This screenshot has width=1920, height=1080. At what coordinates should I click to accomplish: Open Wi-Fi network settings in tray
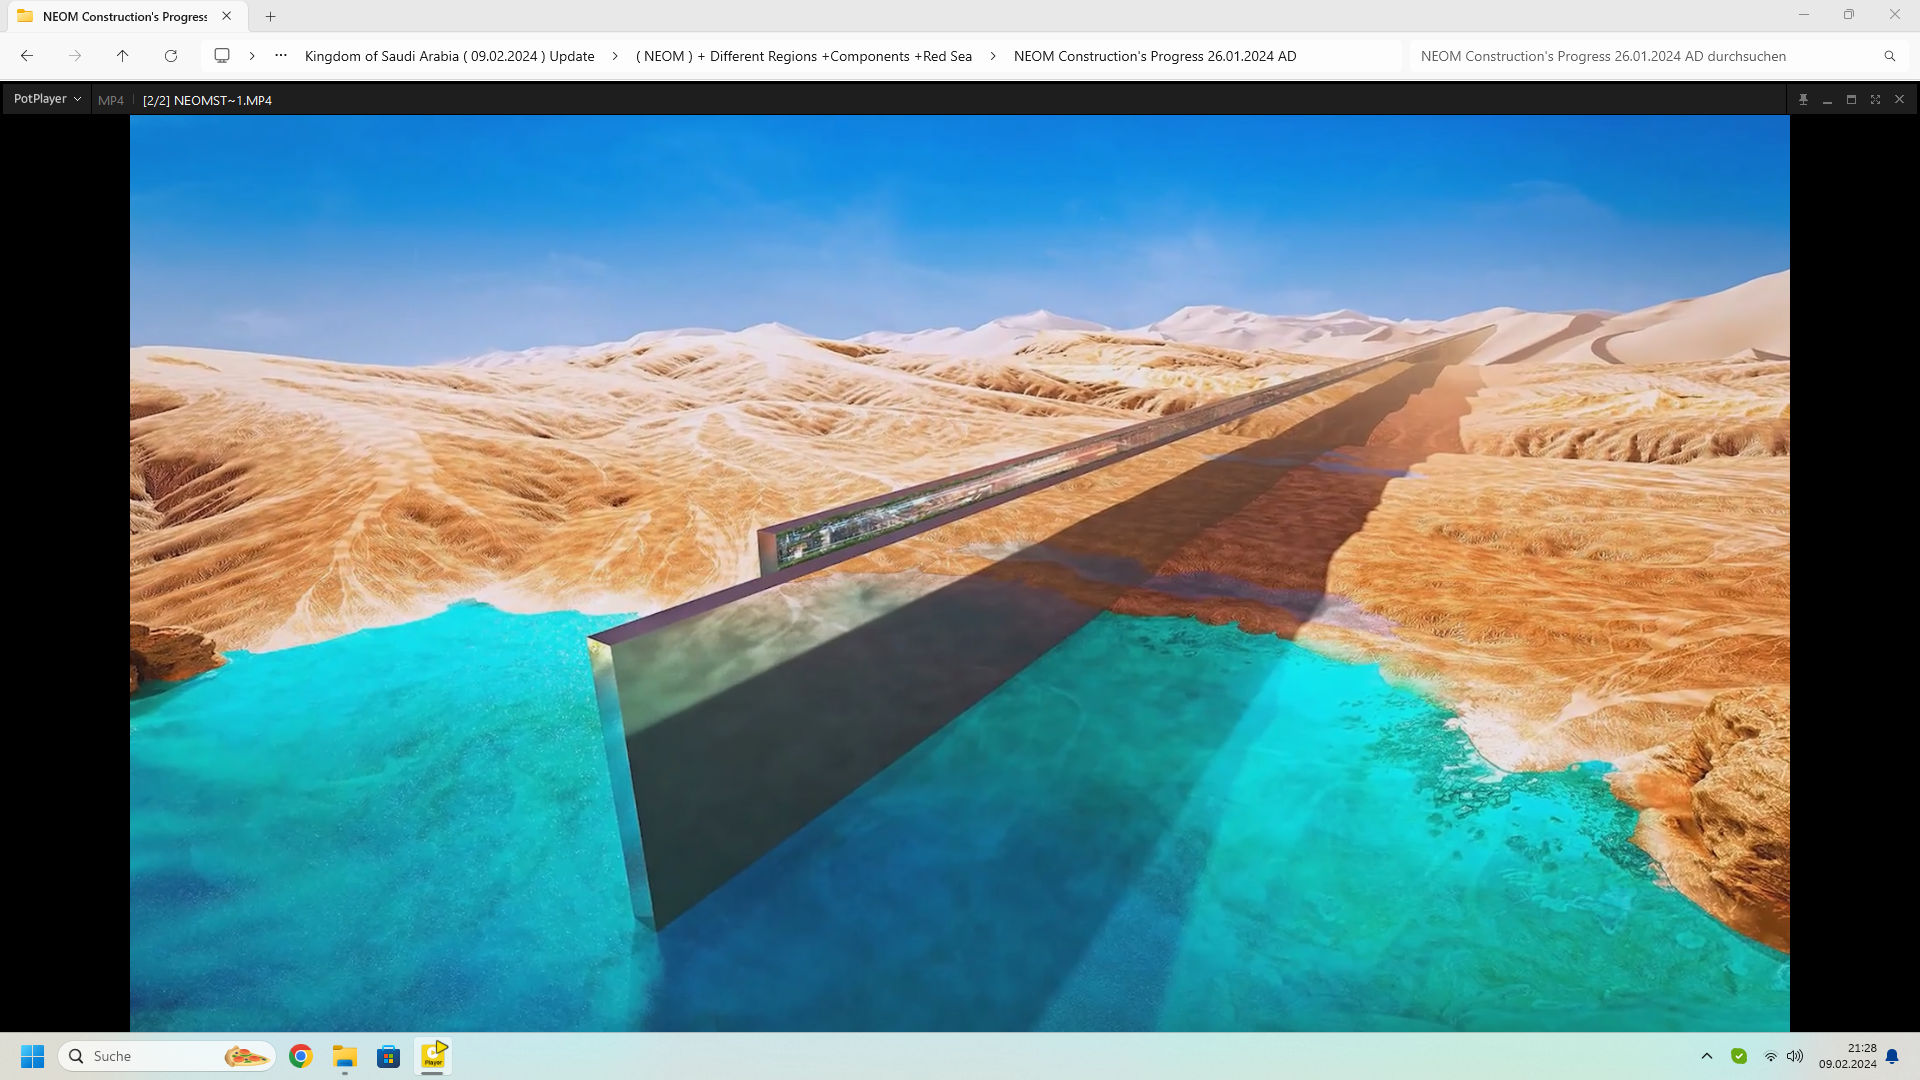pos(1771,1056)
